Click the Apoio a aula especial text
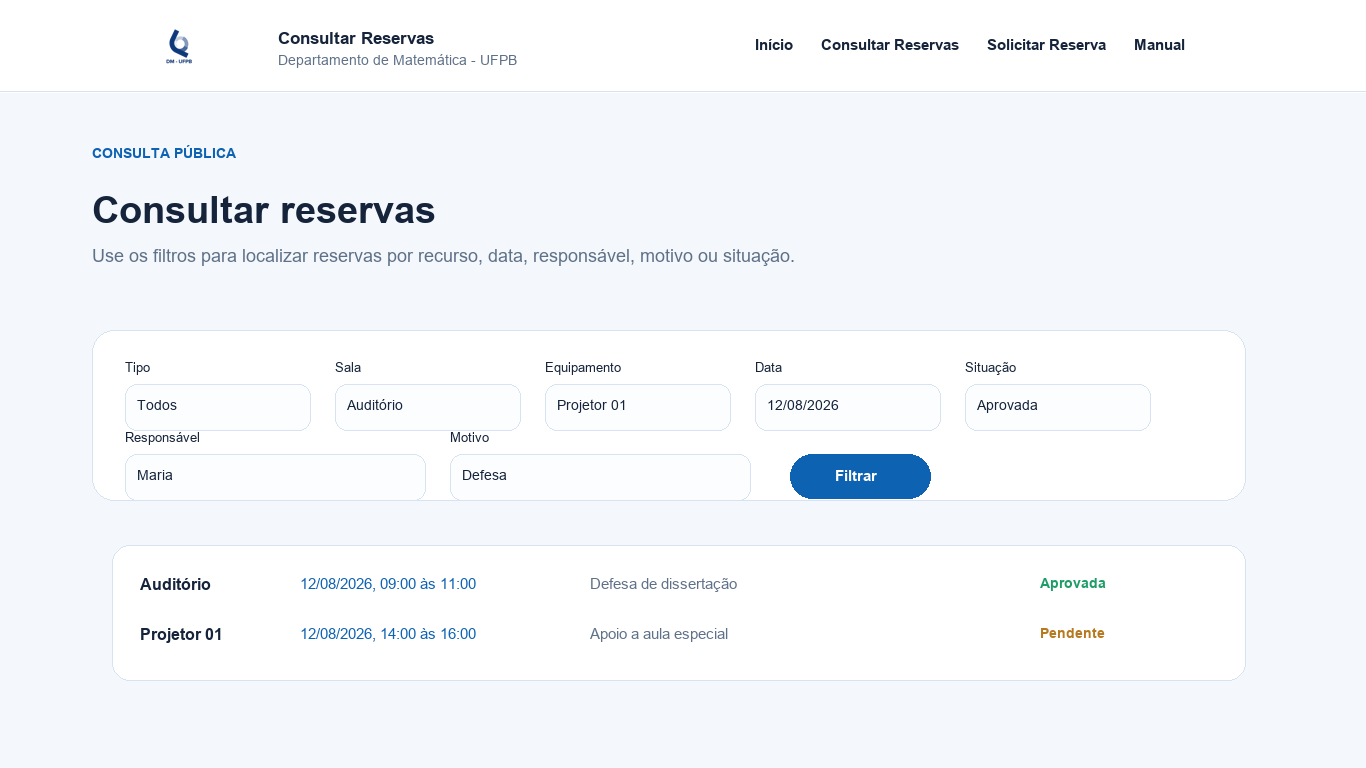This screenshot has width=1366, height=768. (x=659, y=634)
